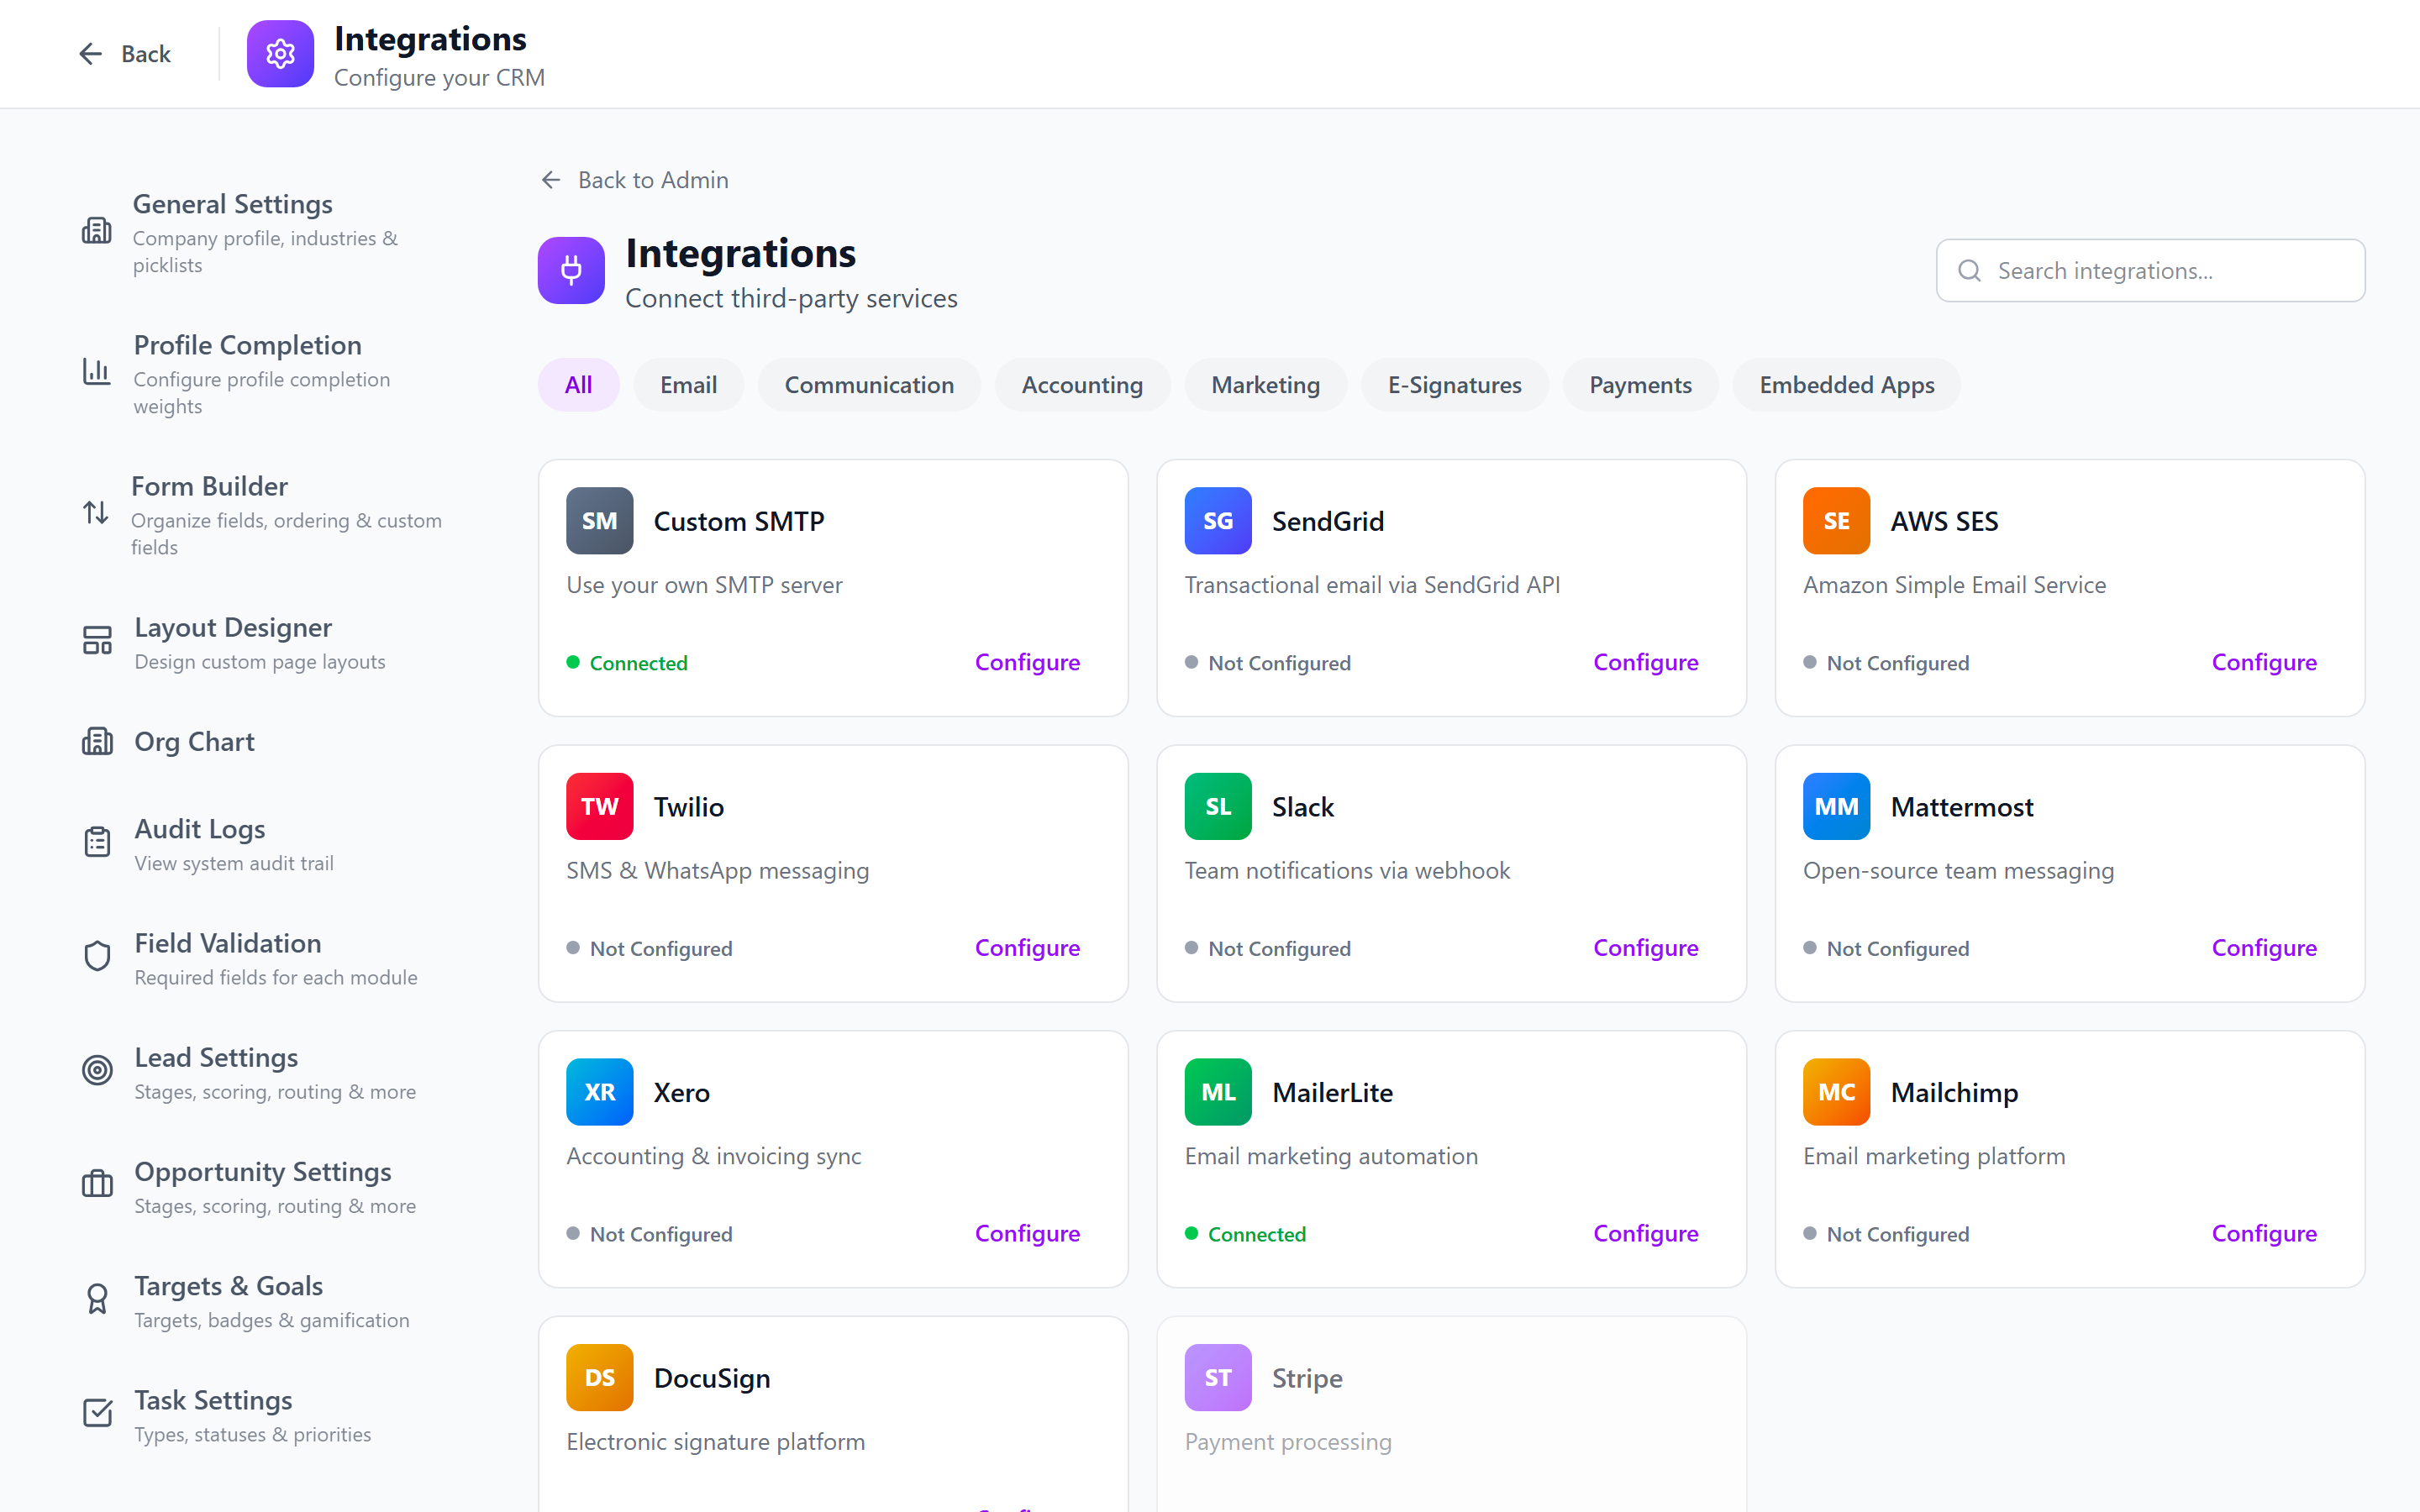Select the E-Signatures filter
Image resolution: width=2420 pixels, height=1512 pixels.
point(1454,385)
